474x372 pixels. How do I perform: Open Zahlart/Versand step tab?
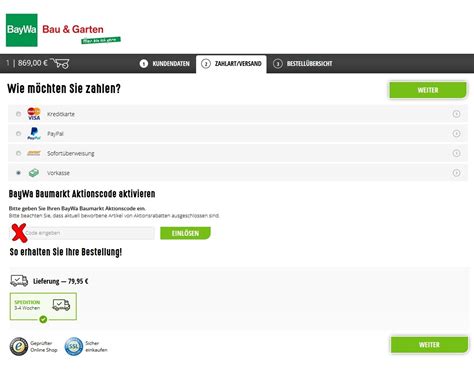[x=231, y=64]
